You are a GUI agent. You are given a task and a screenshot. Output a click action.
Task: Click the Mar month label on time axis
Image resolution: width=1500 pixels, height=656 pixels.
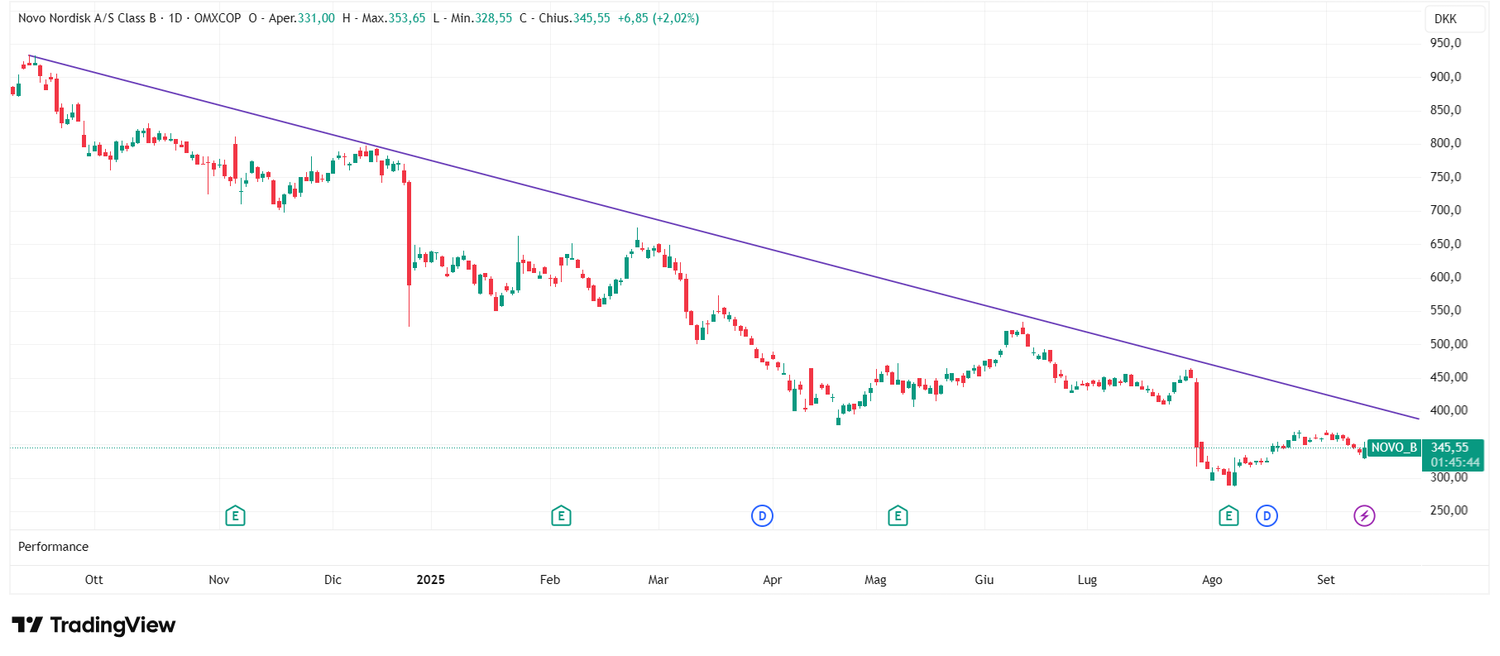click(x=658, y=580)
